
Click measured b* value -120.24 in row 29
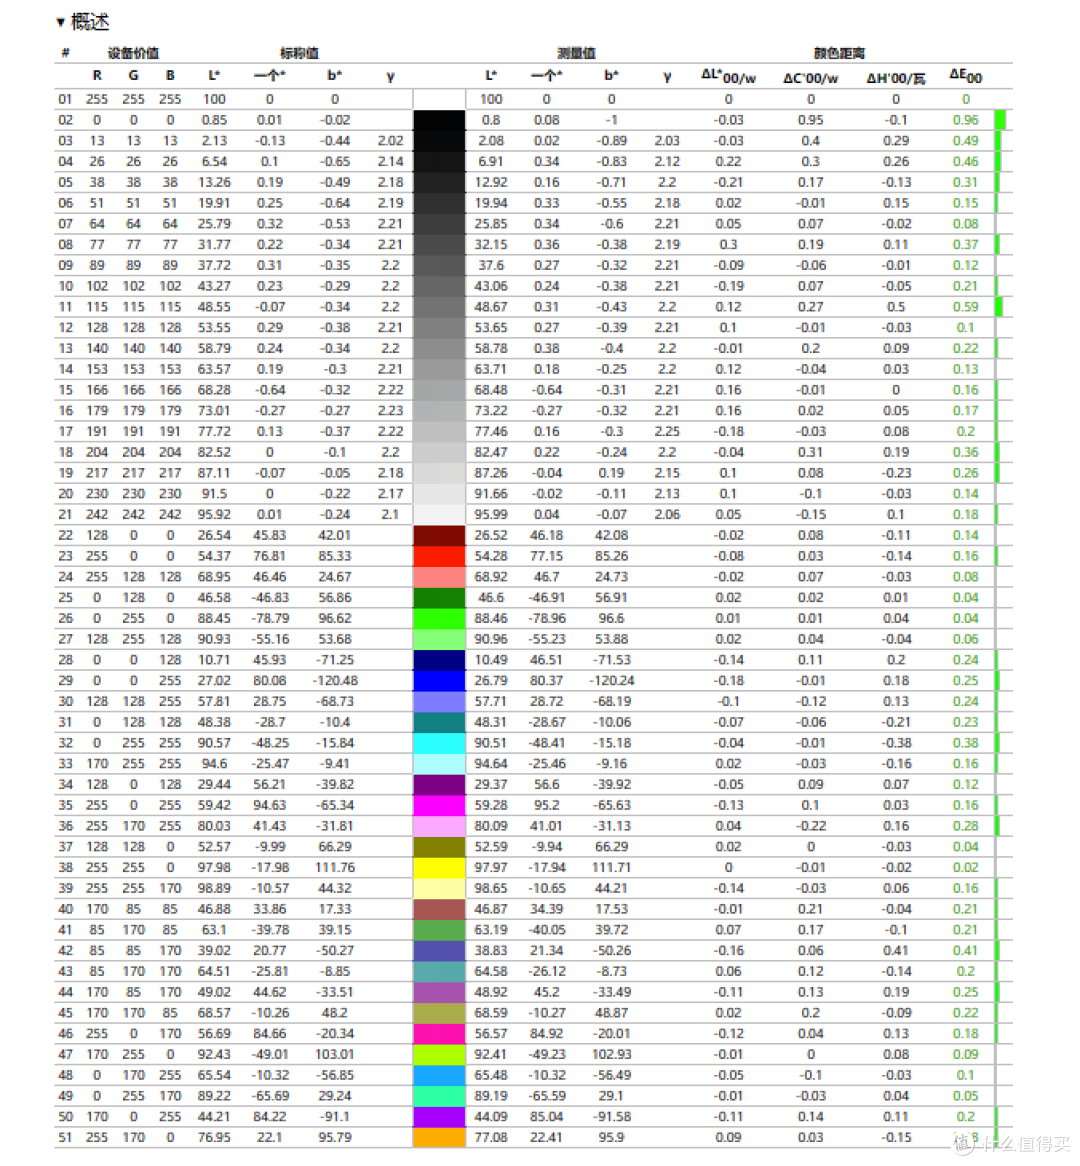(x=611, y=681)
